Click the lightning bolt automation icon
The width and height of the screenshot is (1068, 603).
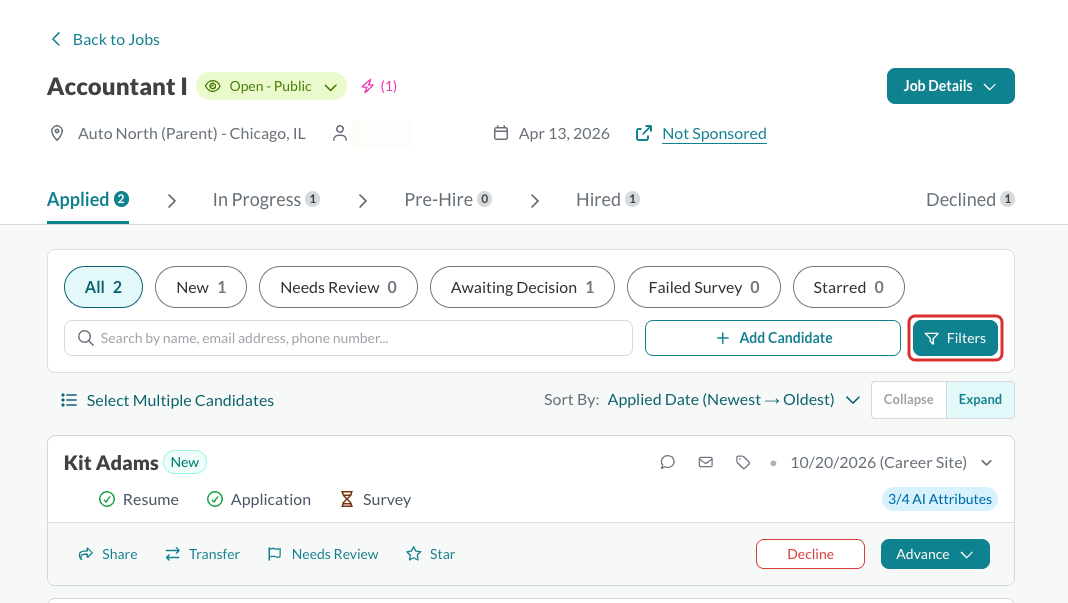tap(368, 86)
